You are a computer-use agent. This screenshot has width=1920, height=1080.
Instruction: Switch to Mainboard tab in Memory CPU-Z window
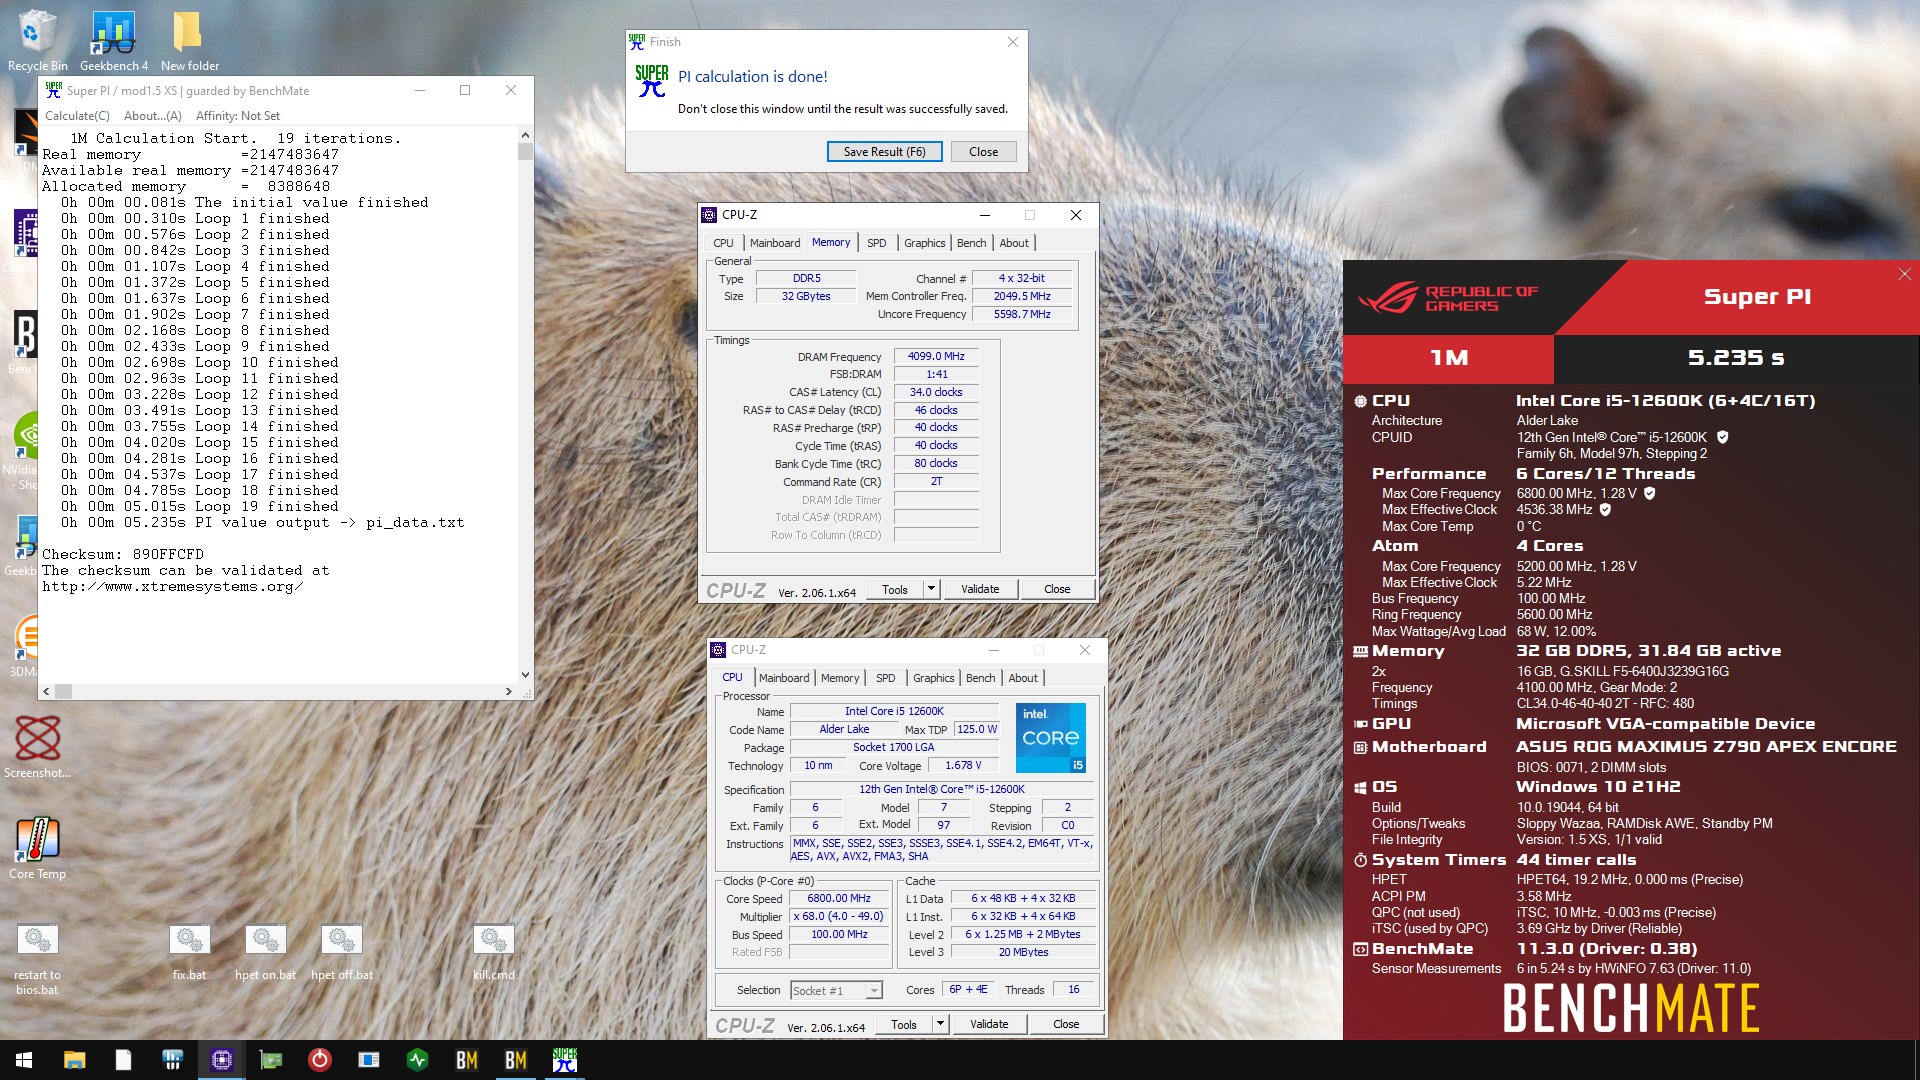pos(775,243)
